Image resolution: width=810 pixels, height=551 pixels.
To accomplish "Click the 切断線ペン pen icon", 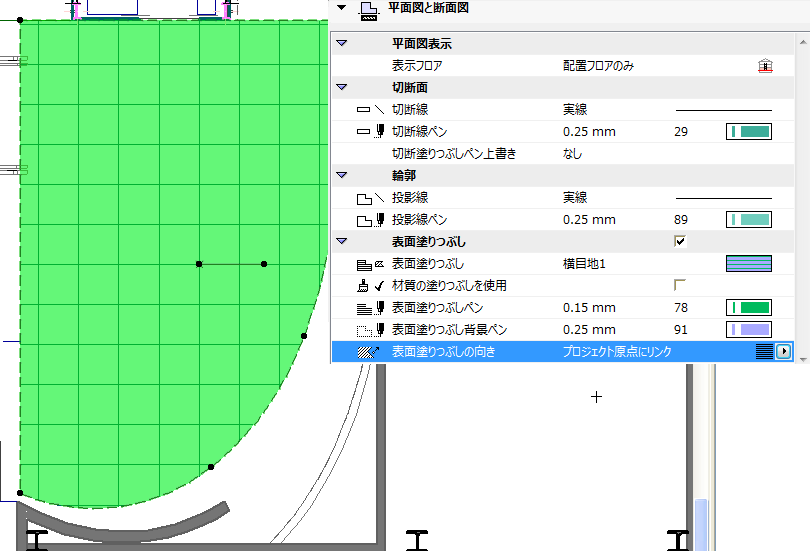I will tap(370, 131).
